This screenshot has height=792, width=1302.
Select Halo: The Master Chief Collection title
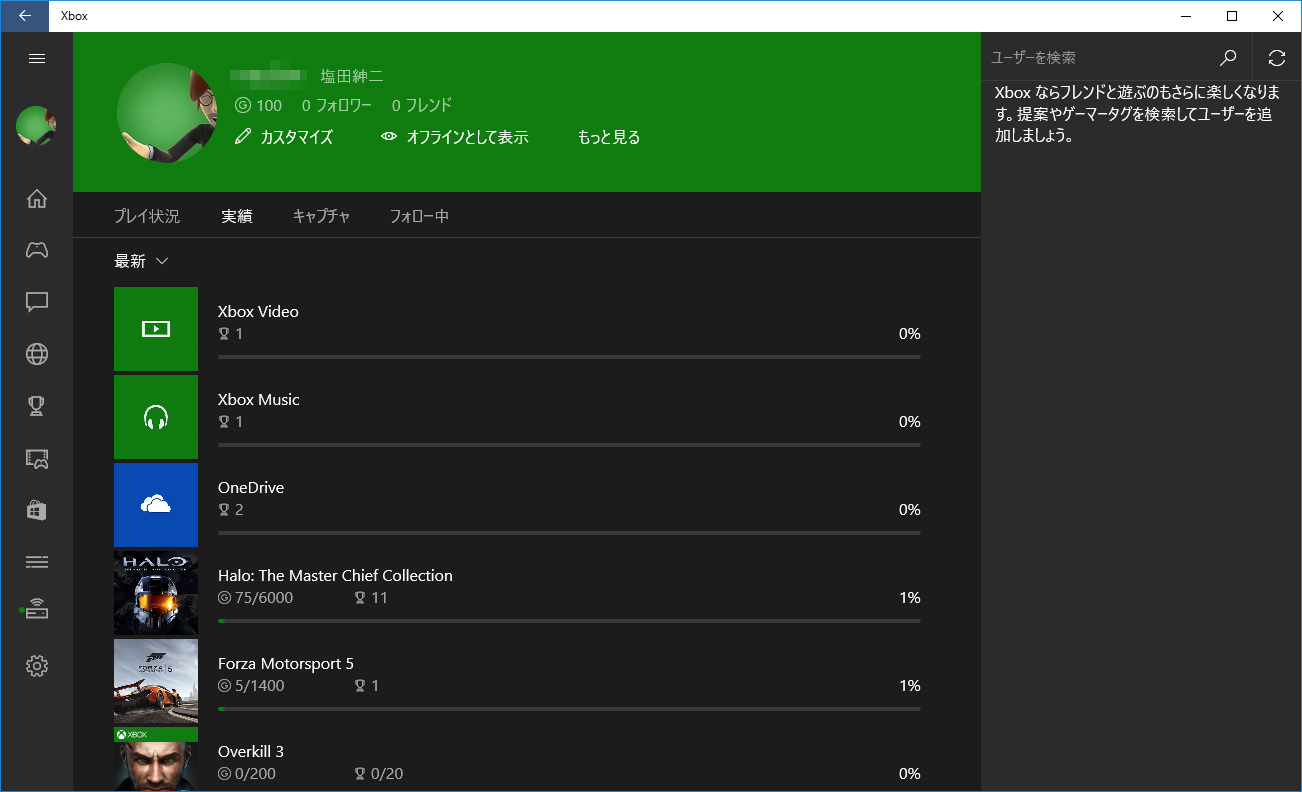[x=335, y=575]
